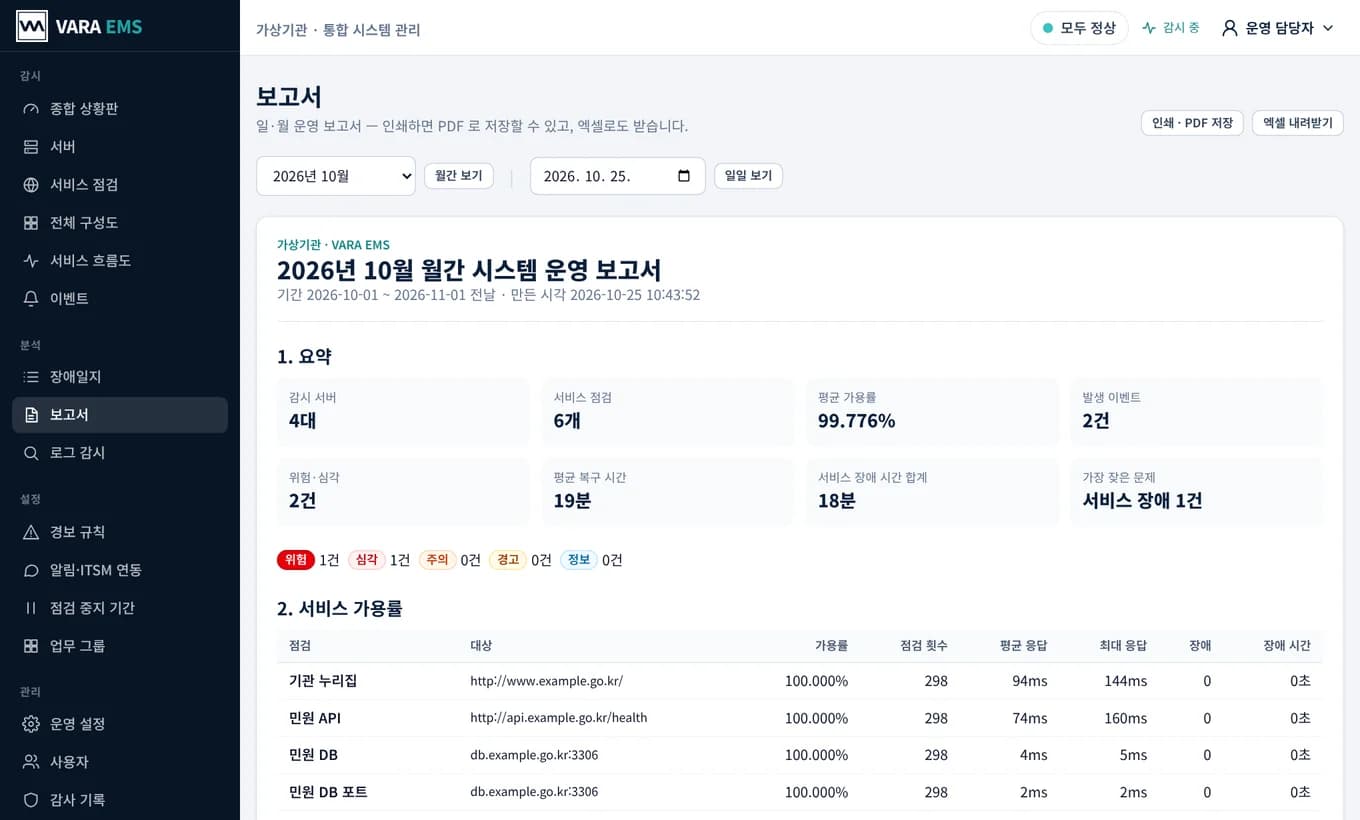Click the 심각 severity badge
Screen dimensions: 1360x820
(x=367, y=560)
